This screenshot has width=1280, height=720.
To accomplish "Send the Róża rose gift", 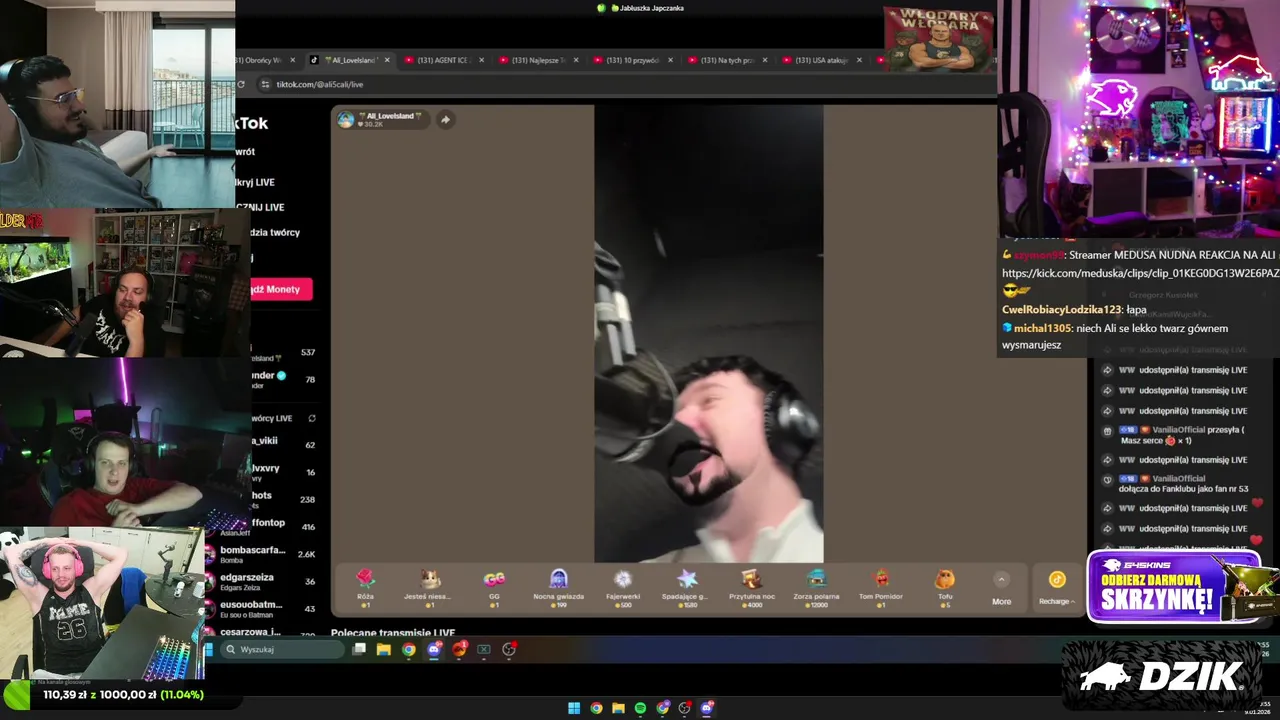I will point(365,587).
